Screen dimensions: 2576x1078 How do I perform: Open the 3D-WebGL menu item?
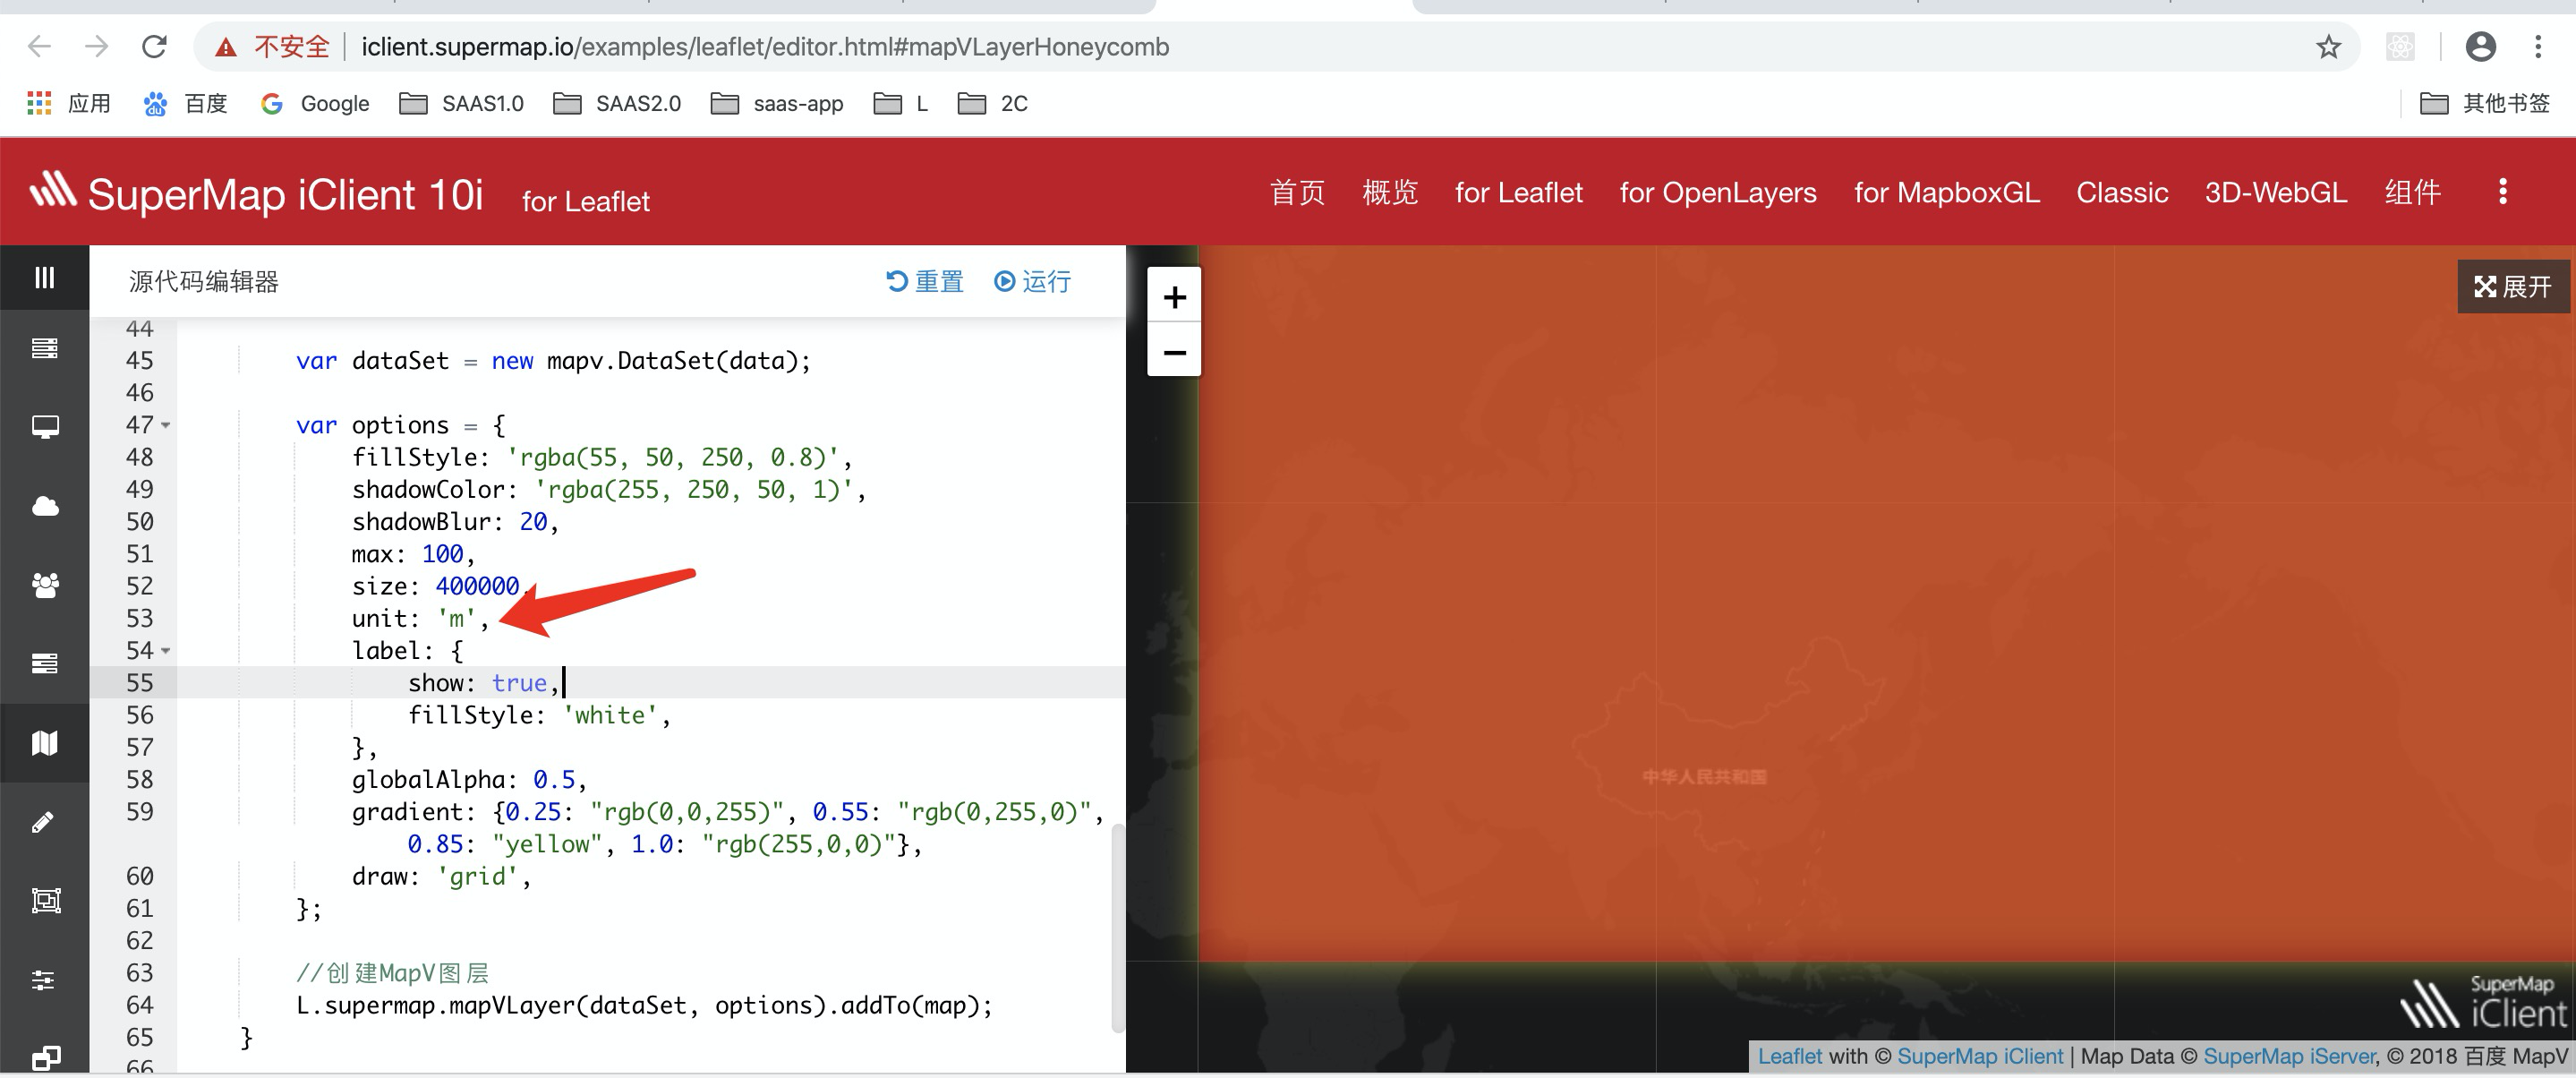click(x=2275, y=192)
